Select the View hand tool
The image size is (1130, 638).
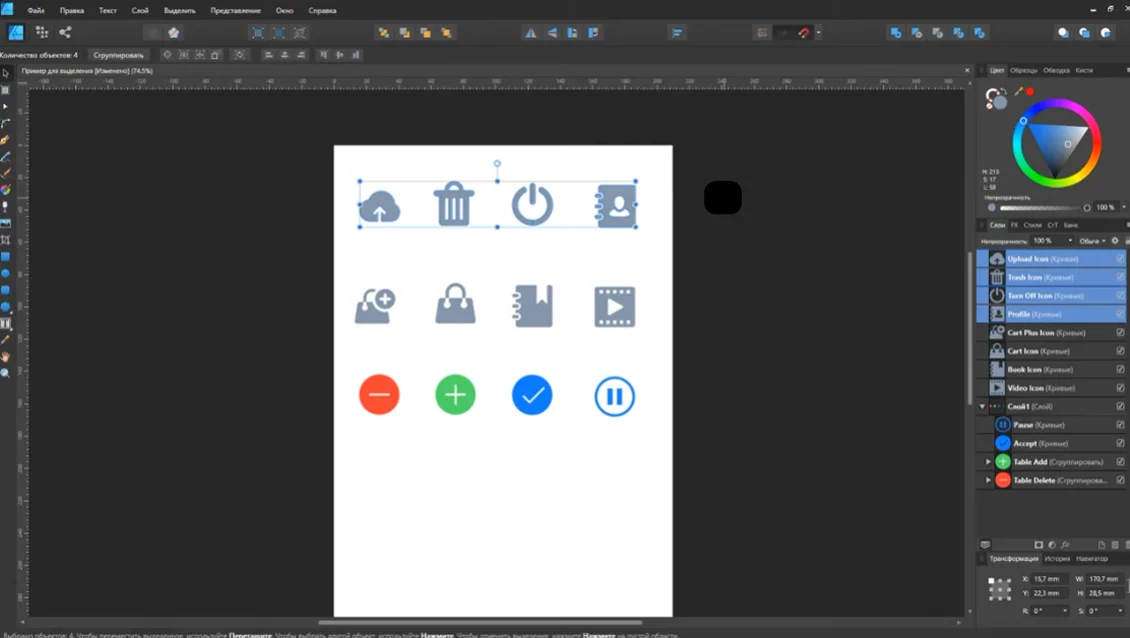pos(6,356)
